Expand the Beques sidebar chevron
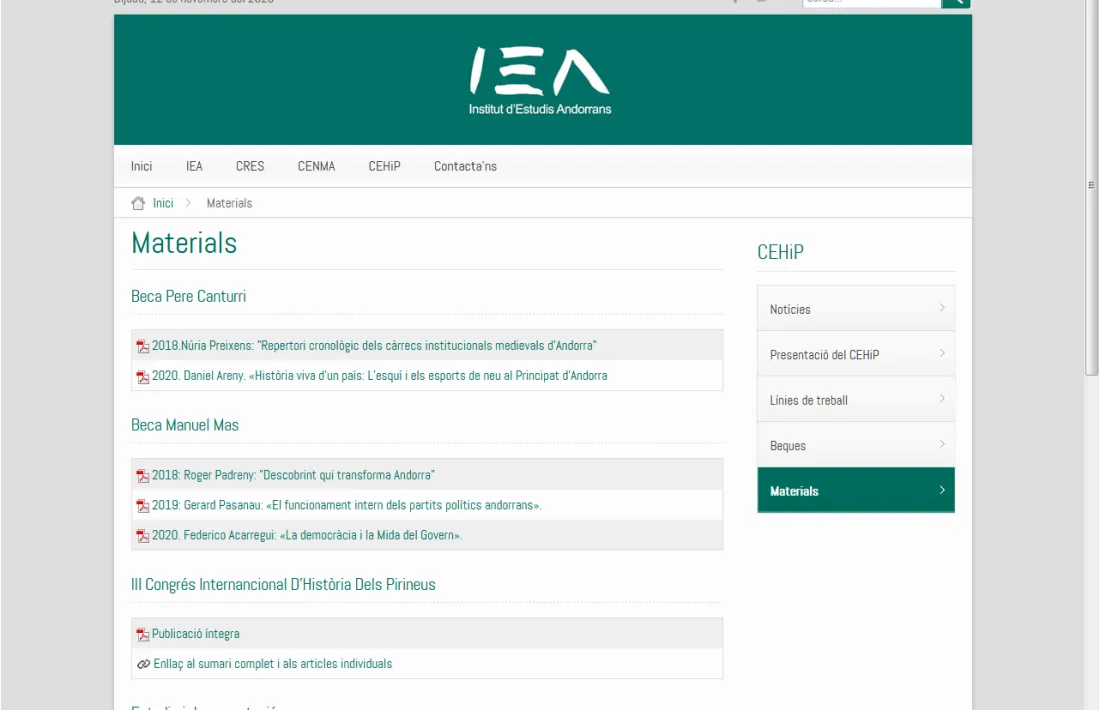 tap(940, 444)
